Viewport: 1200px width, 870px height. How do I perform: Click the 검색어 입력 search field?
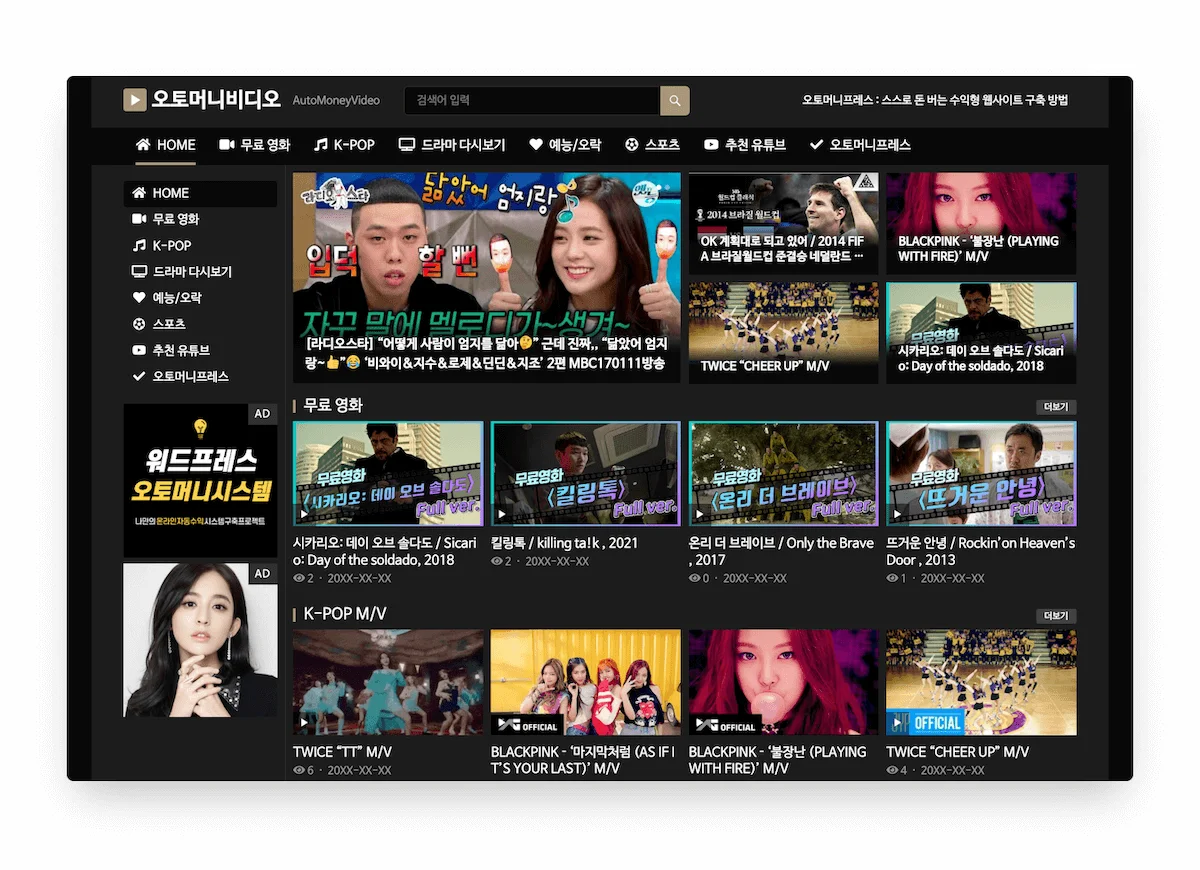tap(532, 101)
